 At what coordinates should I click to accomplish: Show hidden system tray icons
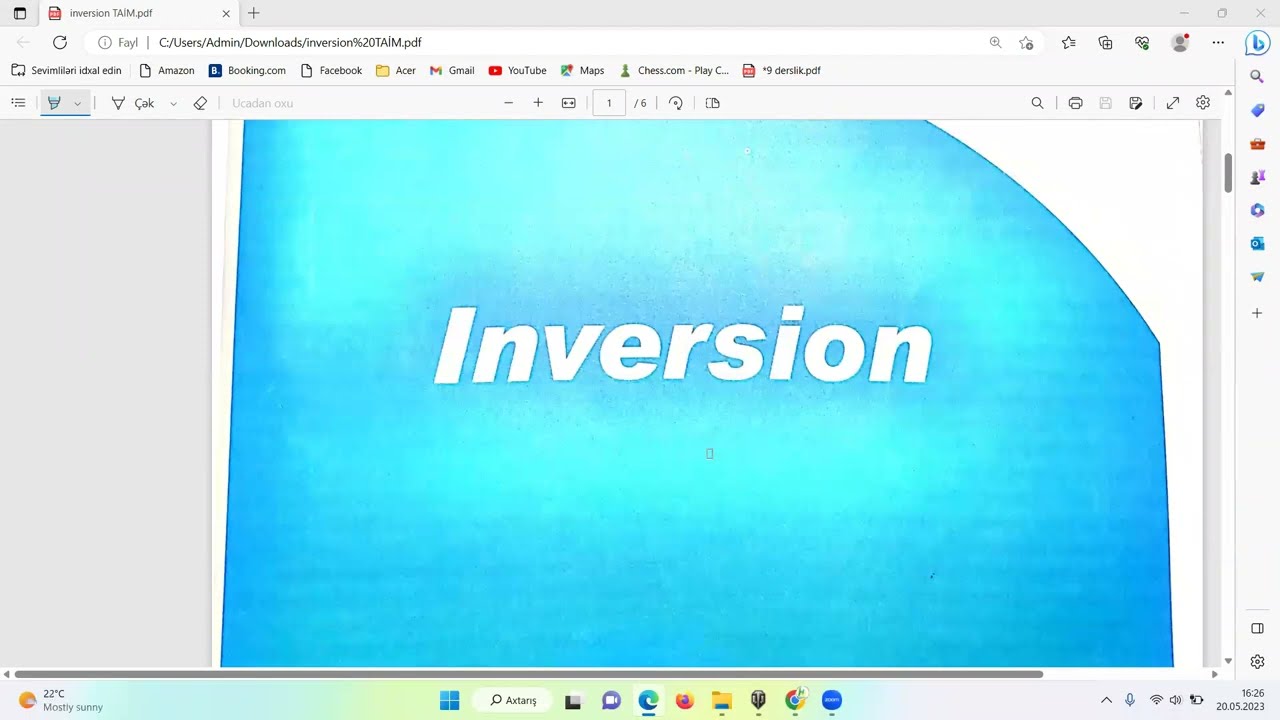(x=1106, y=700)
